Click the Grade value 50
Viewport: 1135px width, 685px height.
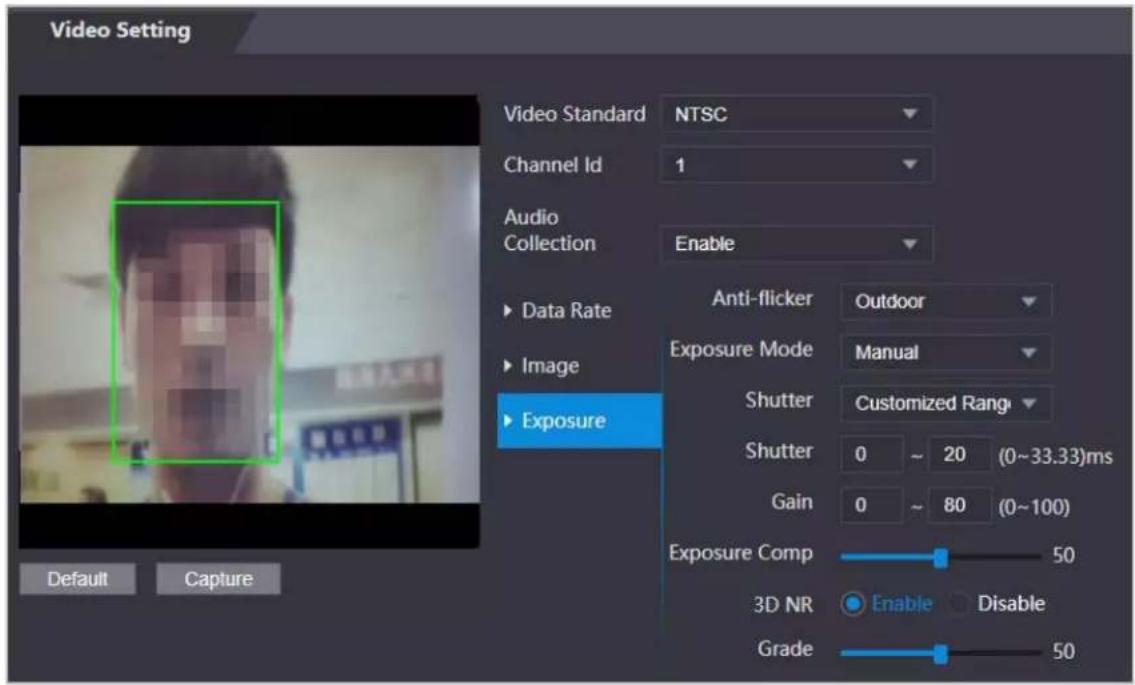click(1063, 651)
